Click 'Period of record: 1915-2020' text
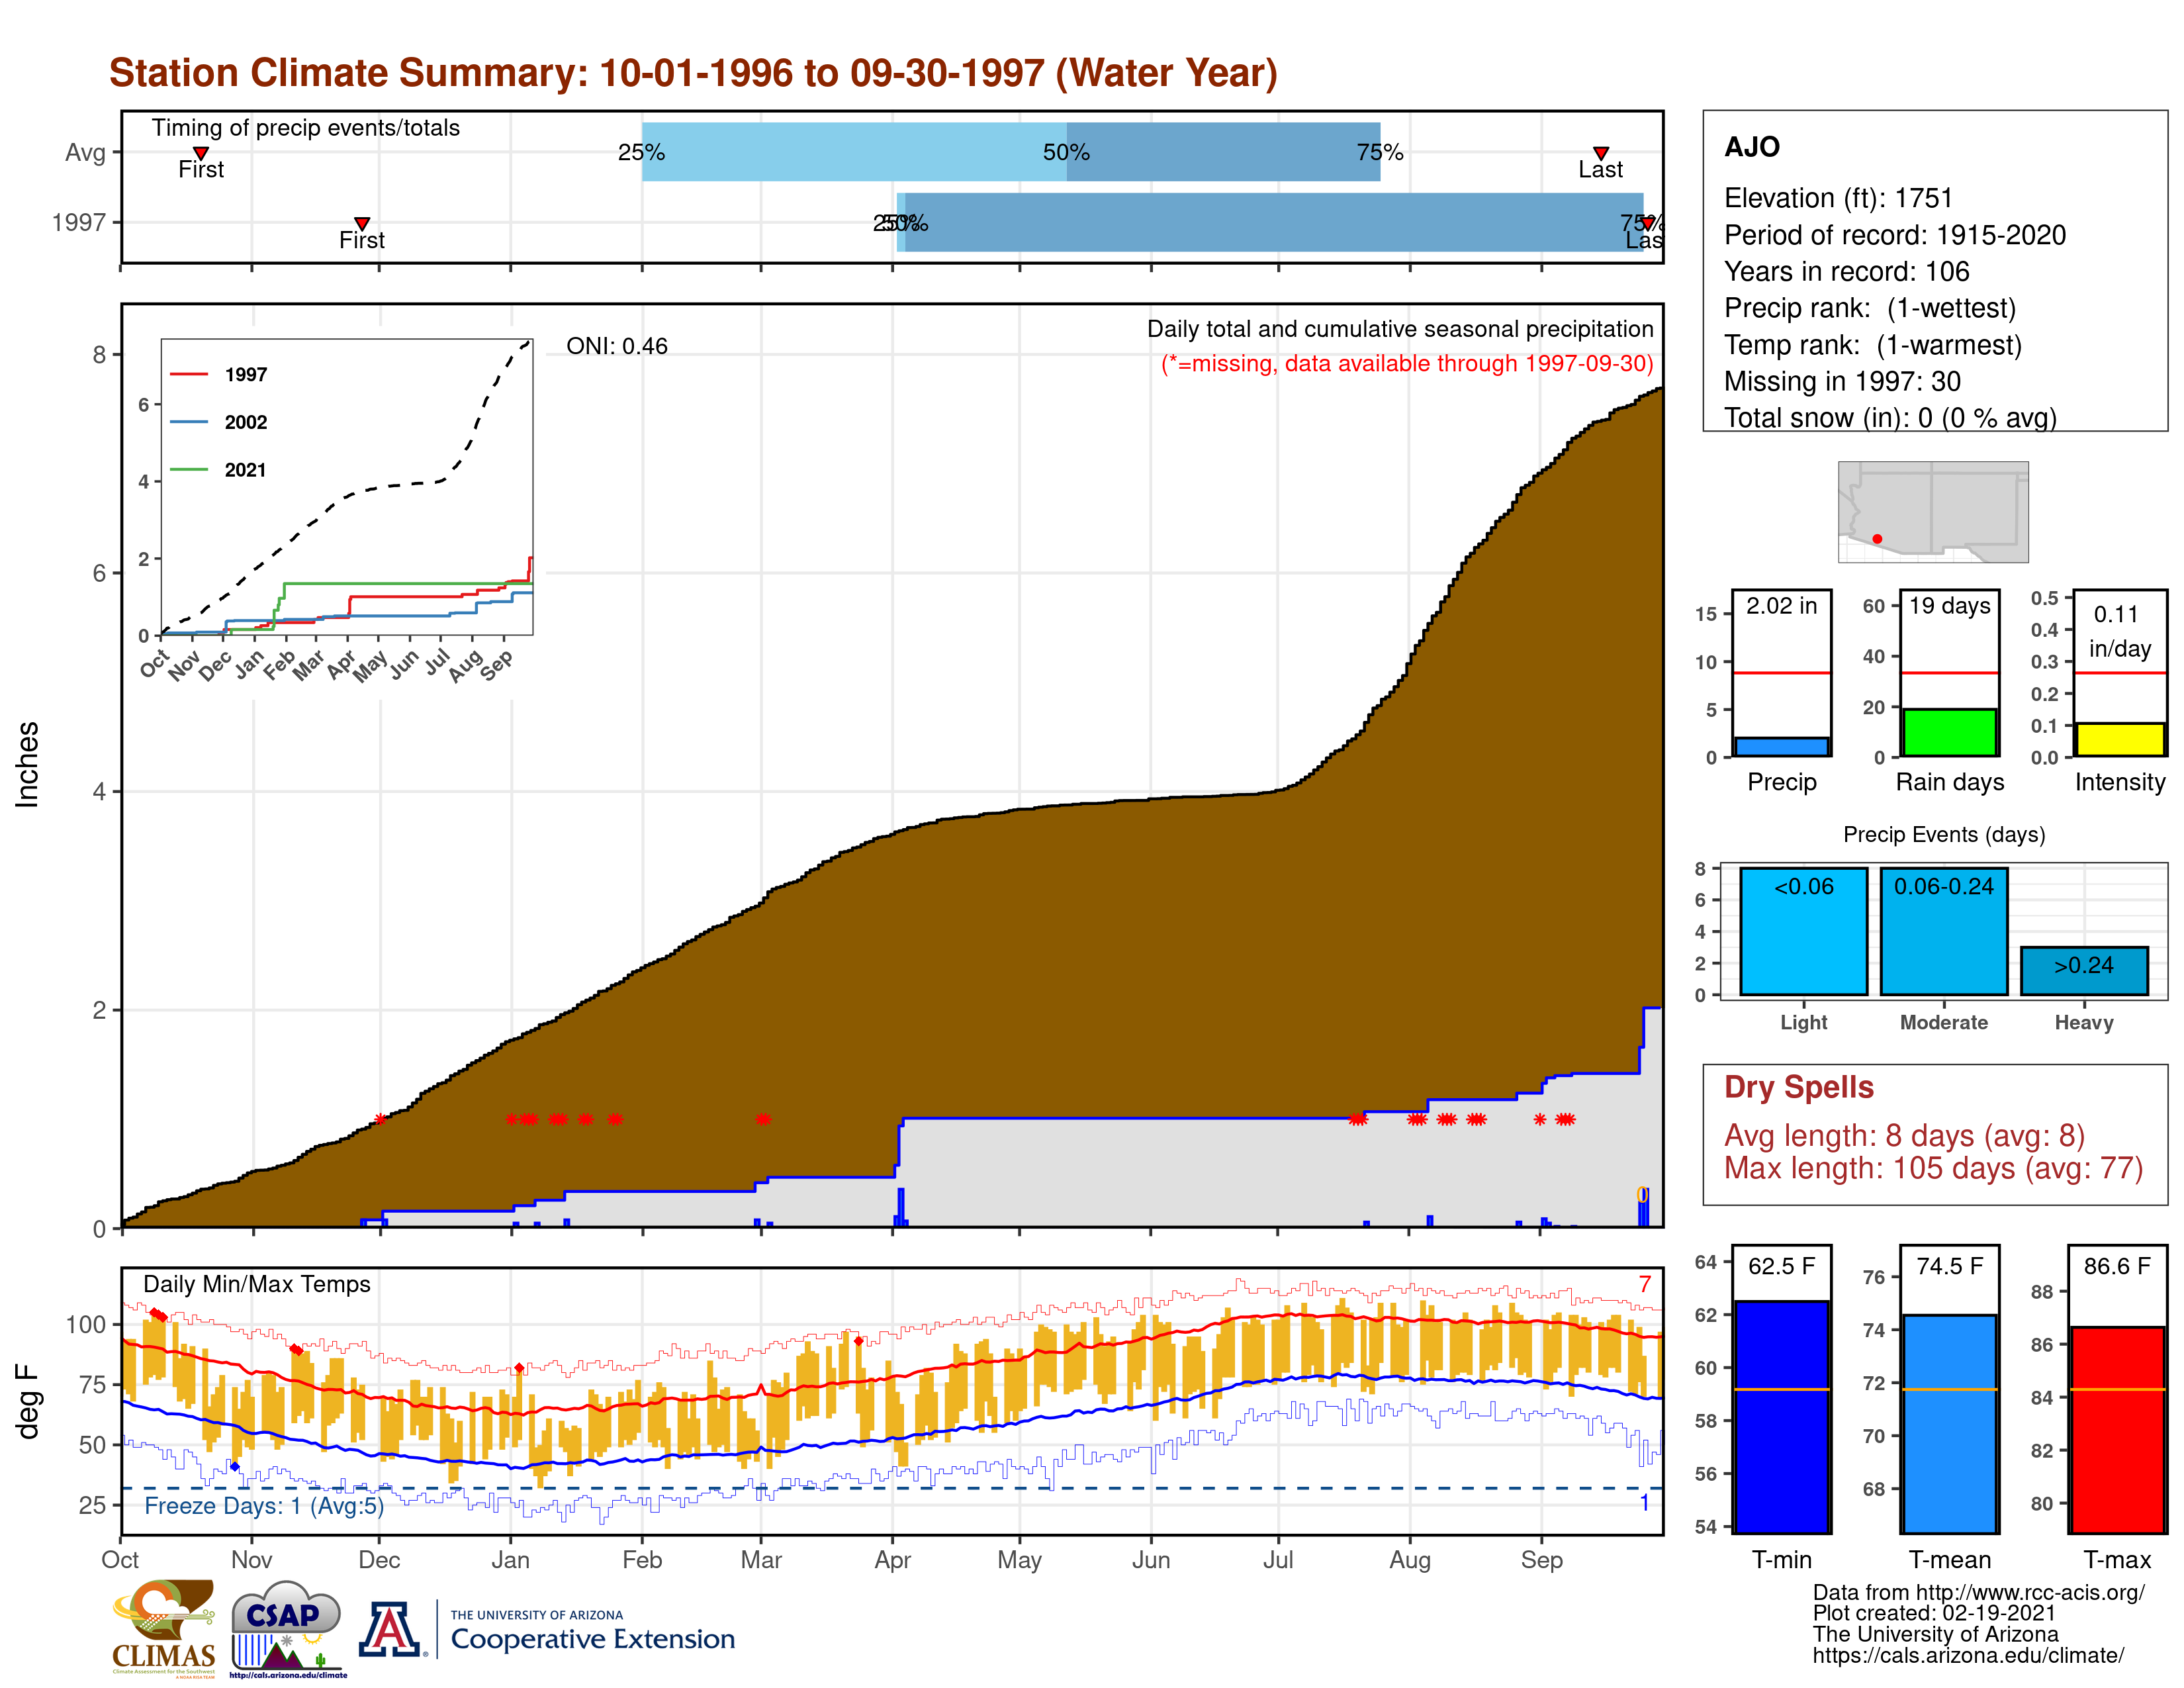 1894,235
